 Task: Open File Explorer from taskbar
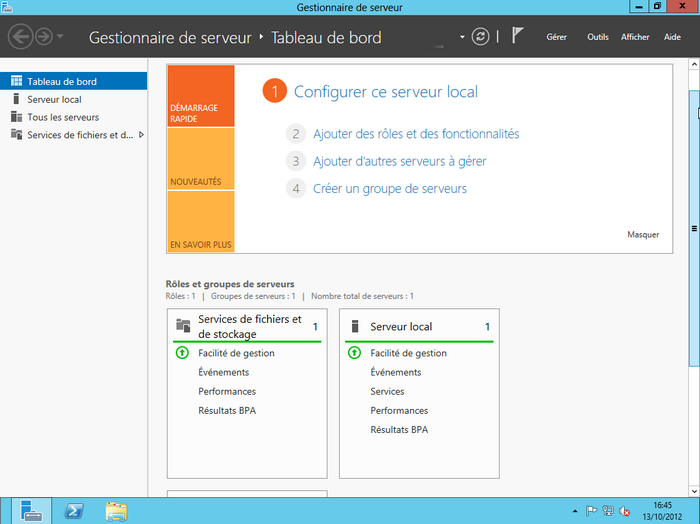point(116,512)
